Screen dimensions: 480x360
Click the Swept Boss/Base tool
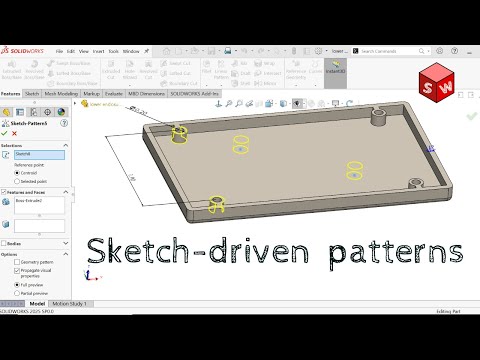coord(69,63)
